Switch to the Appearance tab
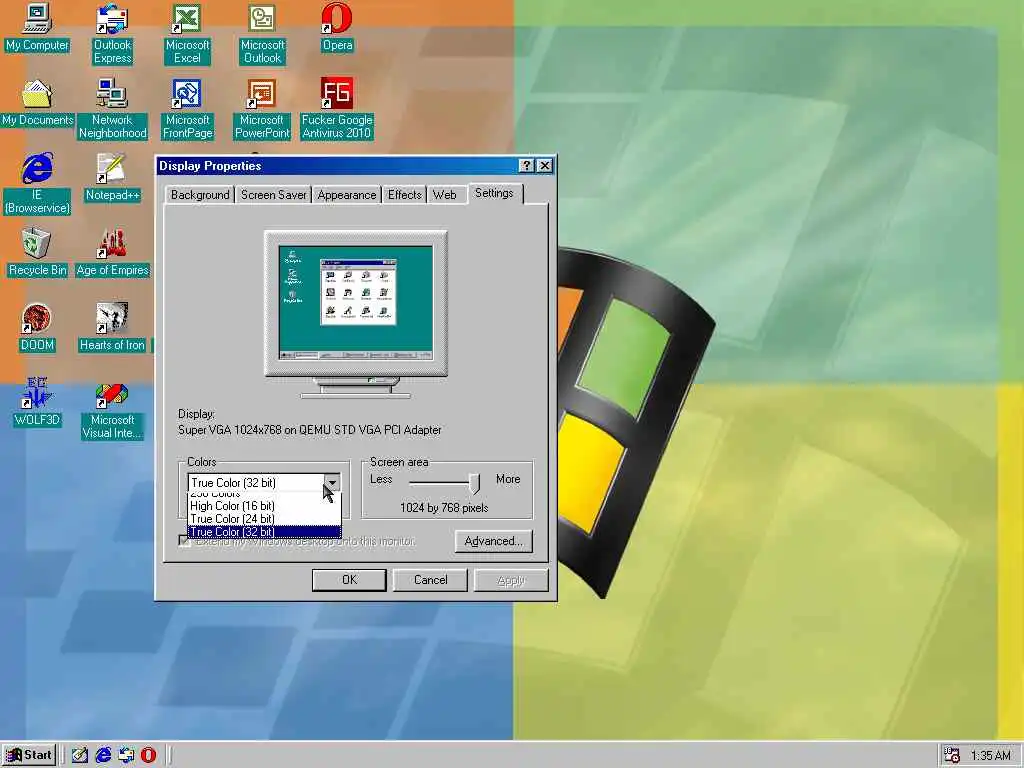Image resolution: width=1024 pixels, height=768 pixels. coord(347,195)
